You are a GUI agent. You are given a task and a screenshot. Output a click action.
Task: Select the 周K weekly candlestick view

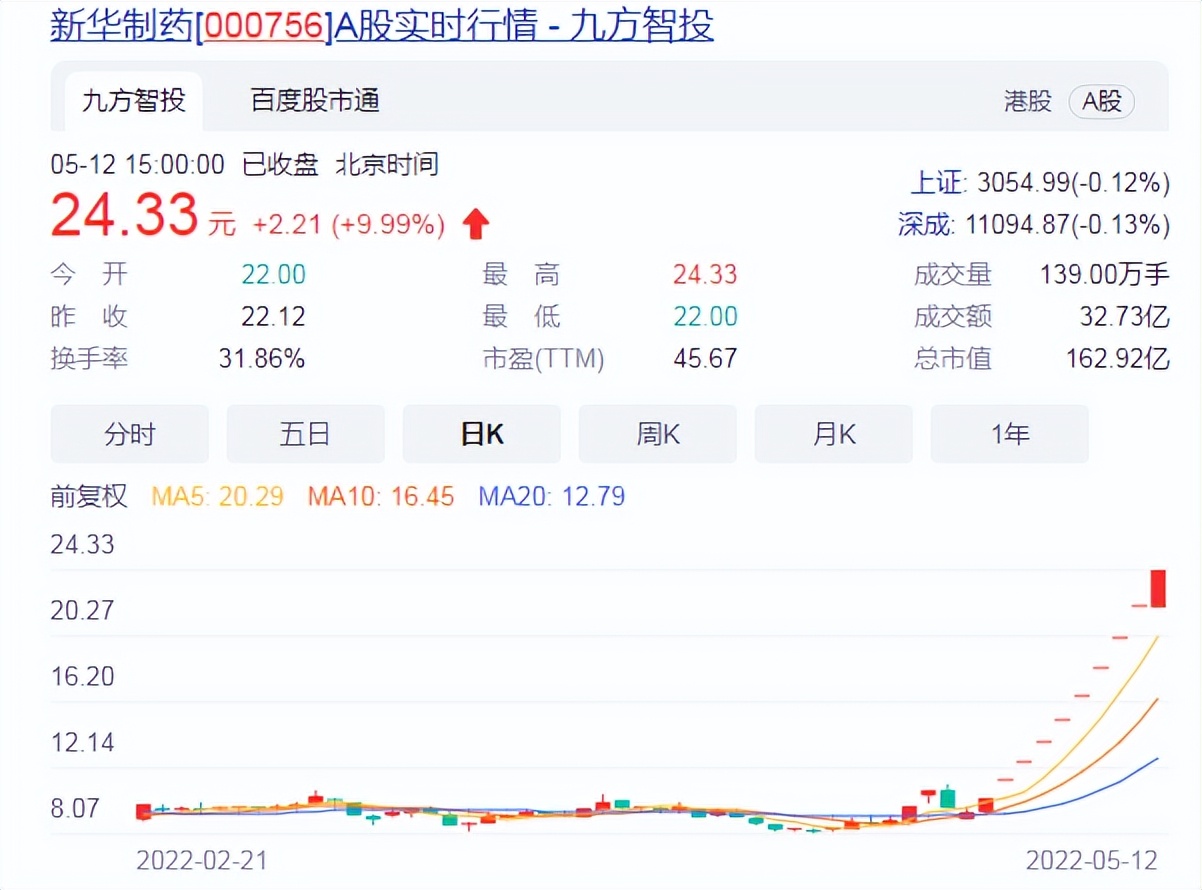[x=657, y=434]
